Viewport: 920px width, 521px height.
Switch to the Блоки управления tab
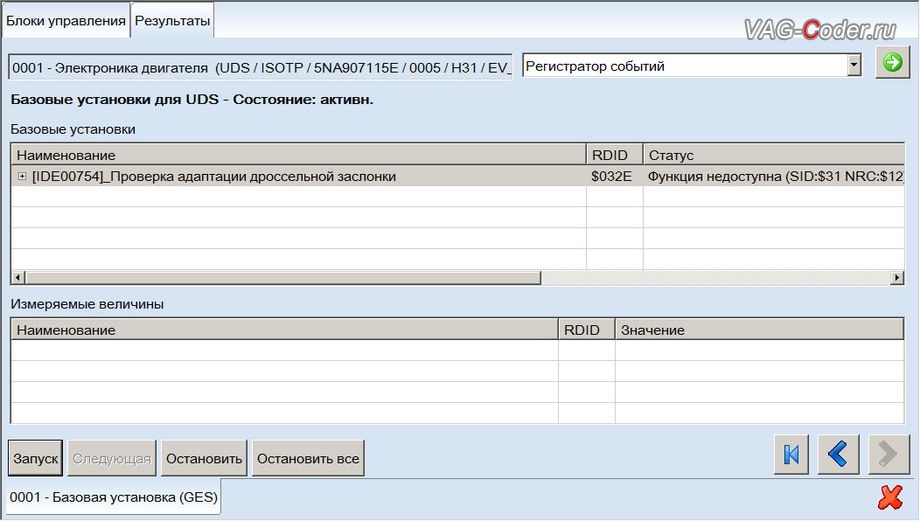click(x=66, y=21)
